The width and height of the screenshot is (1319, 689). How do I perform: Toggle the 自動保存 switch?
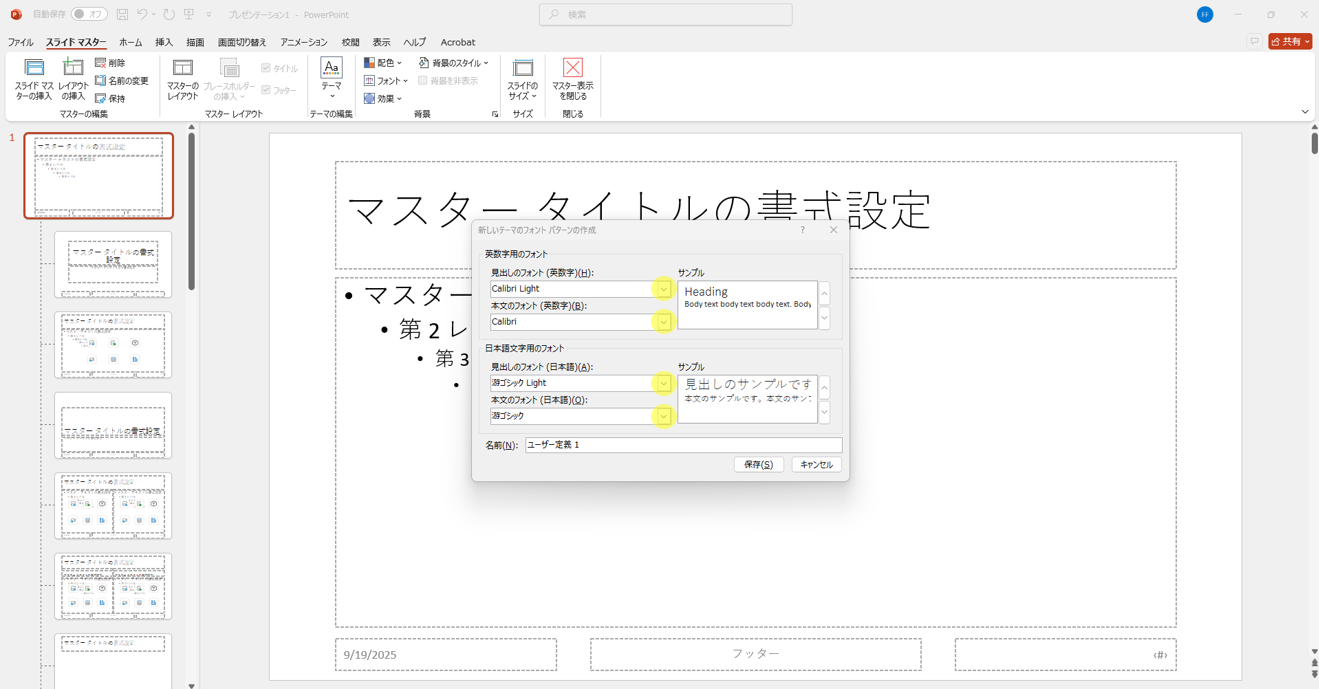coord(89,15)
